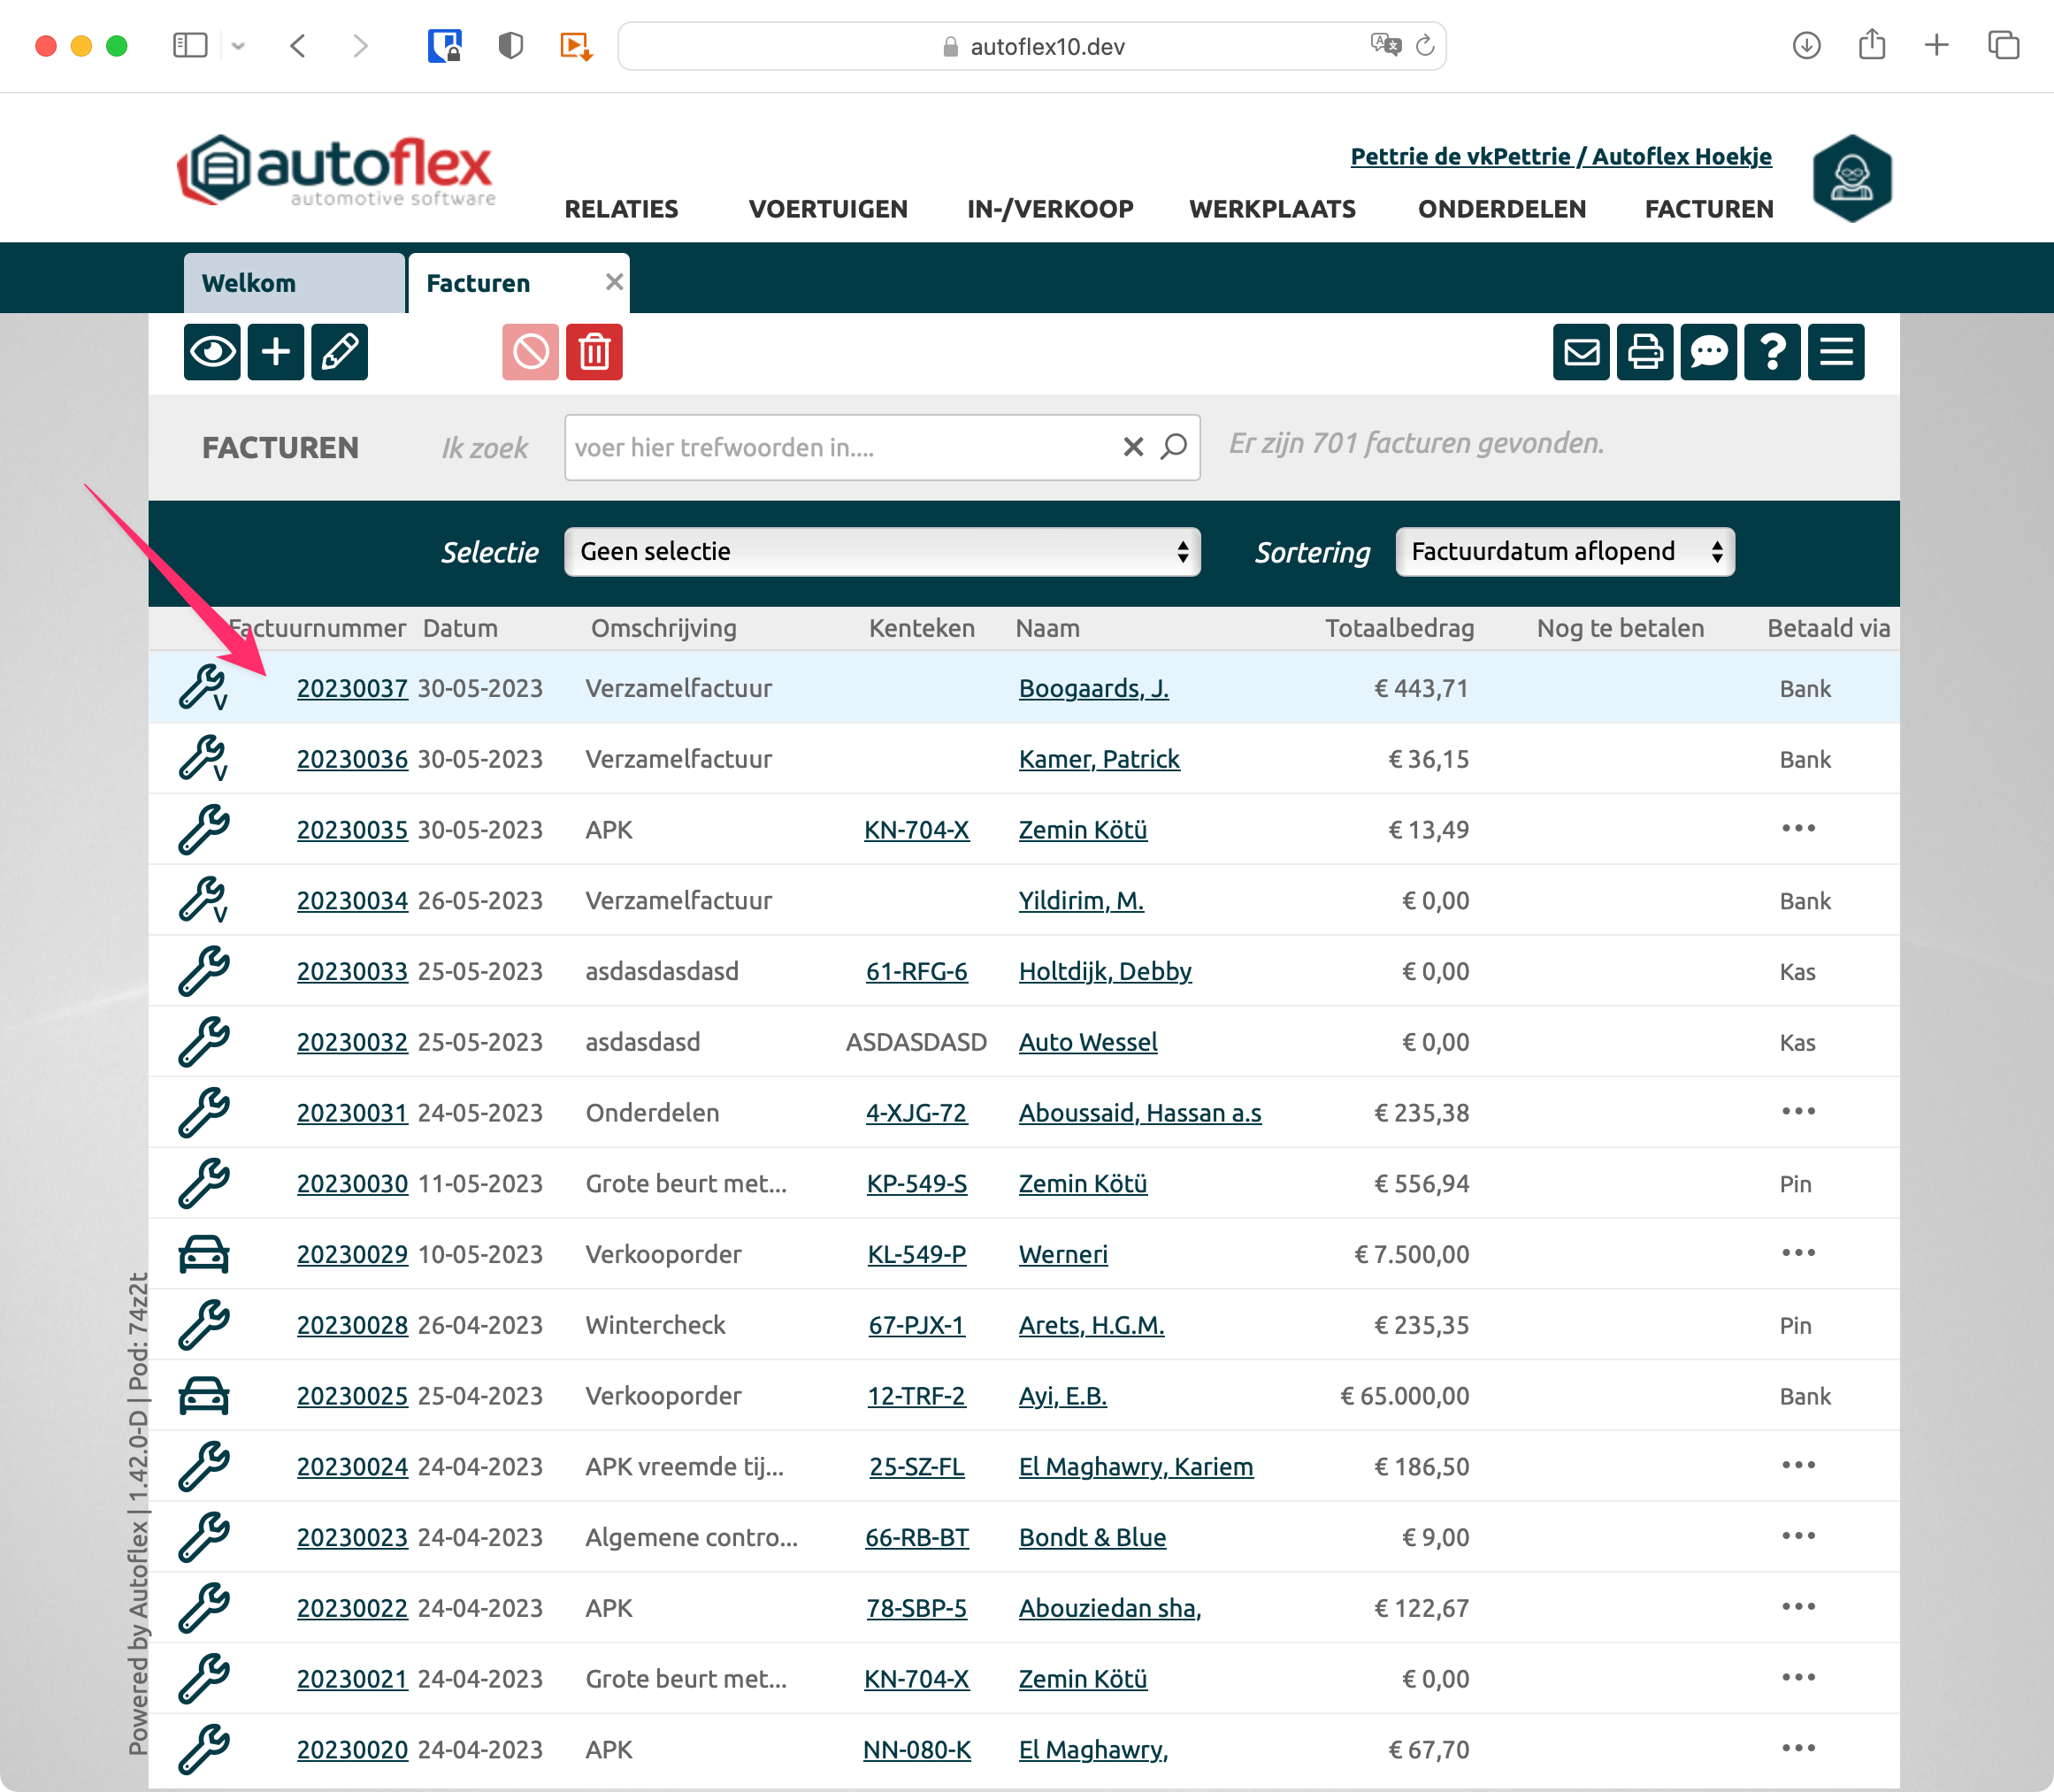
Task: Click the user avatar hexagon icon
Action: pos(1852,179)
